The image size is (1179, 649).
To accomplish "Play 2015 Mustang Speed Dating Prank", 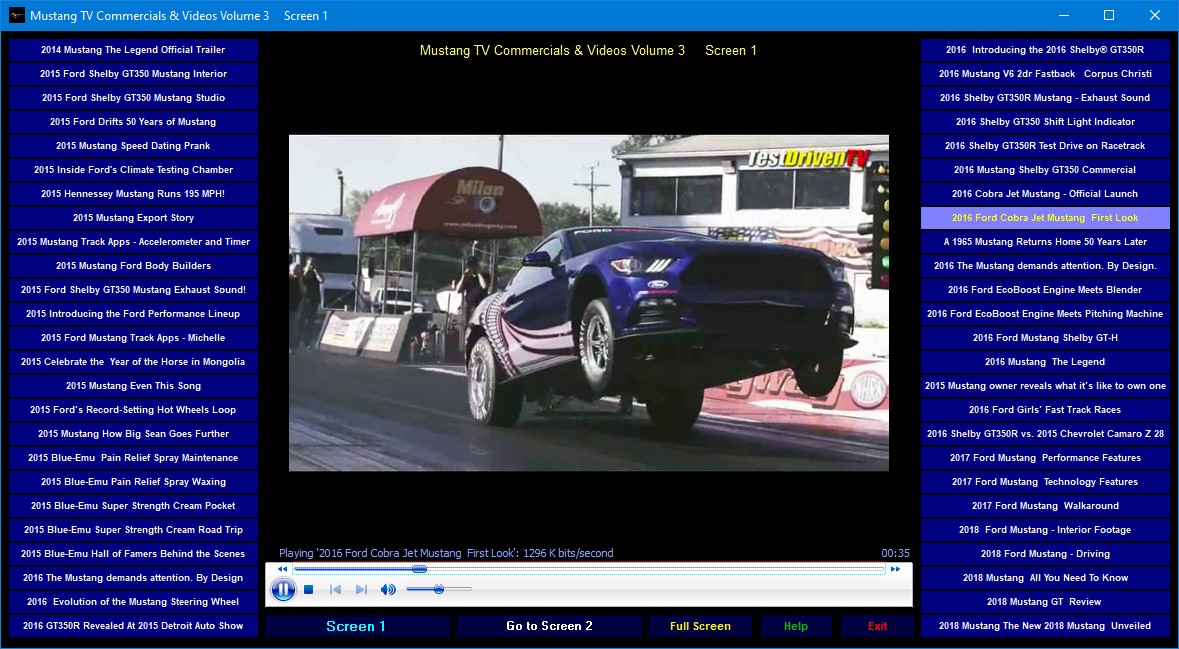I will coord(133,146).
